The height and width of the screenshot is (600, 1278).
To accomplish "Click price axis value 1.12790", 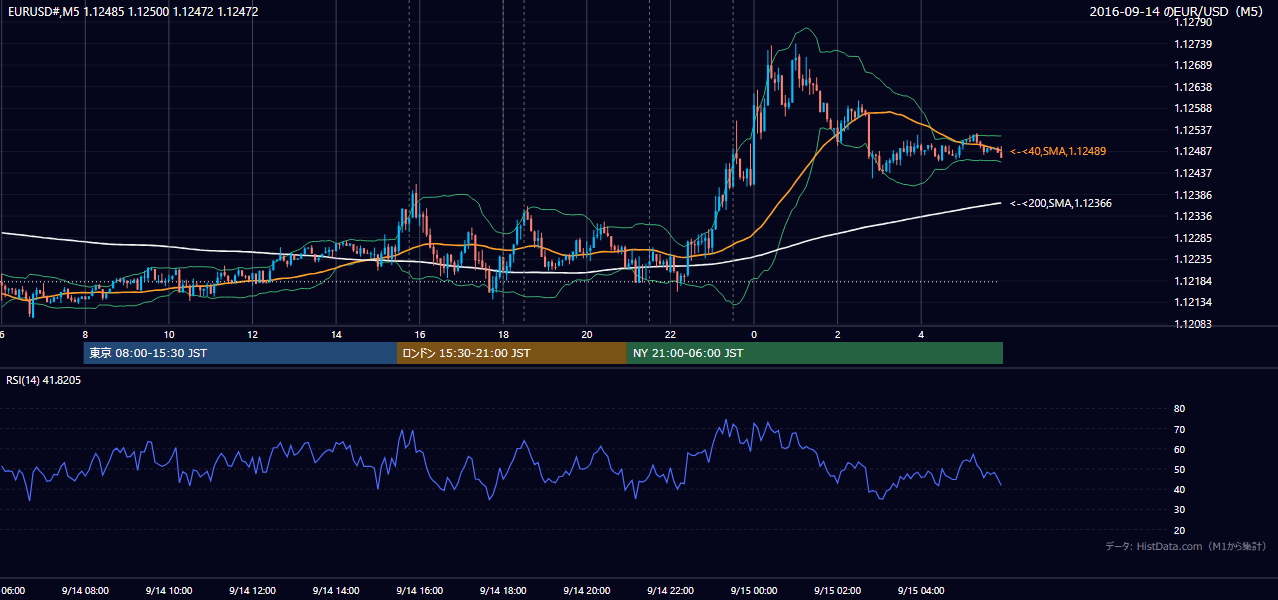I will coord(1194,23).
